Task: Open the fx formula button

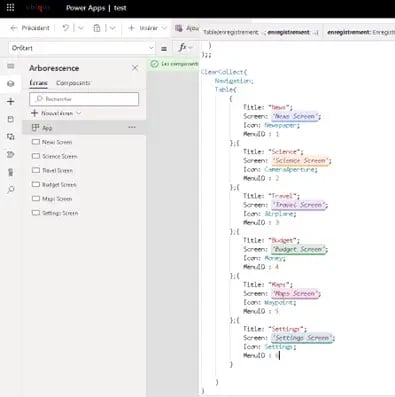Action: [x=185, y=48]
